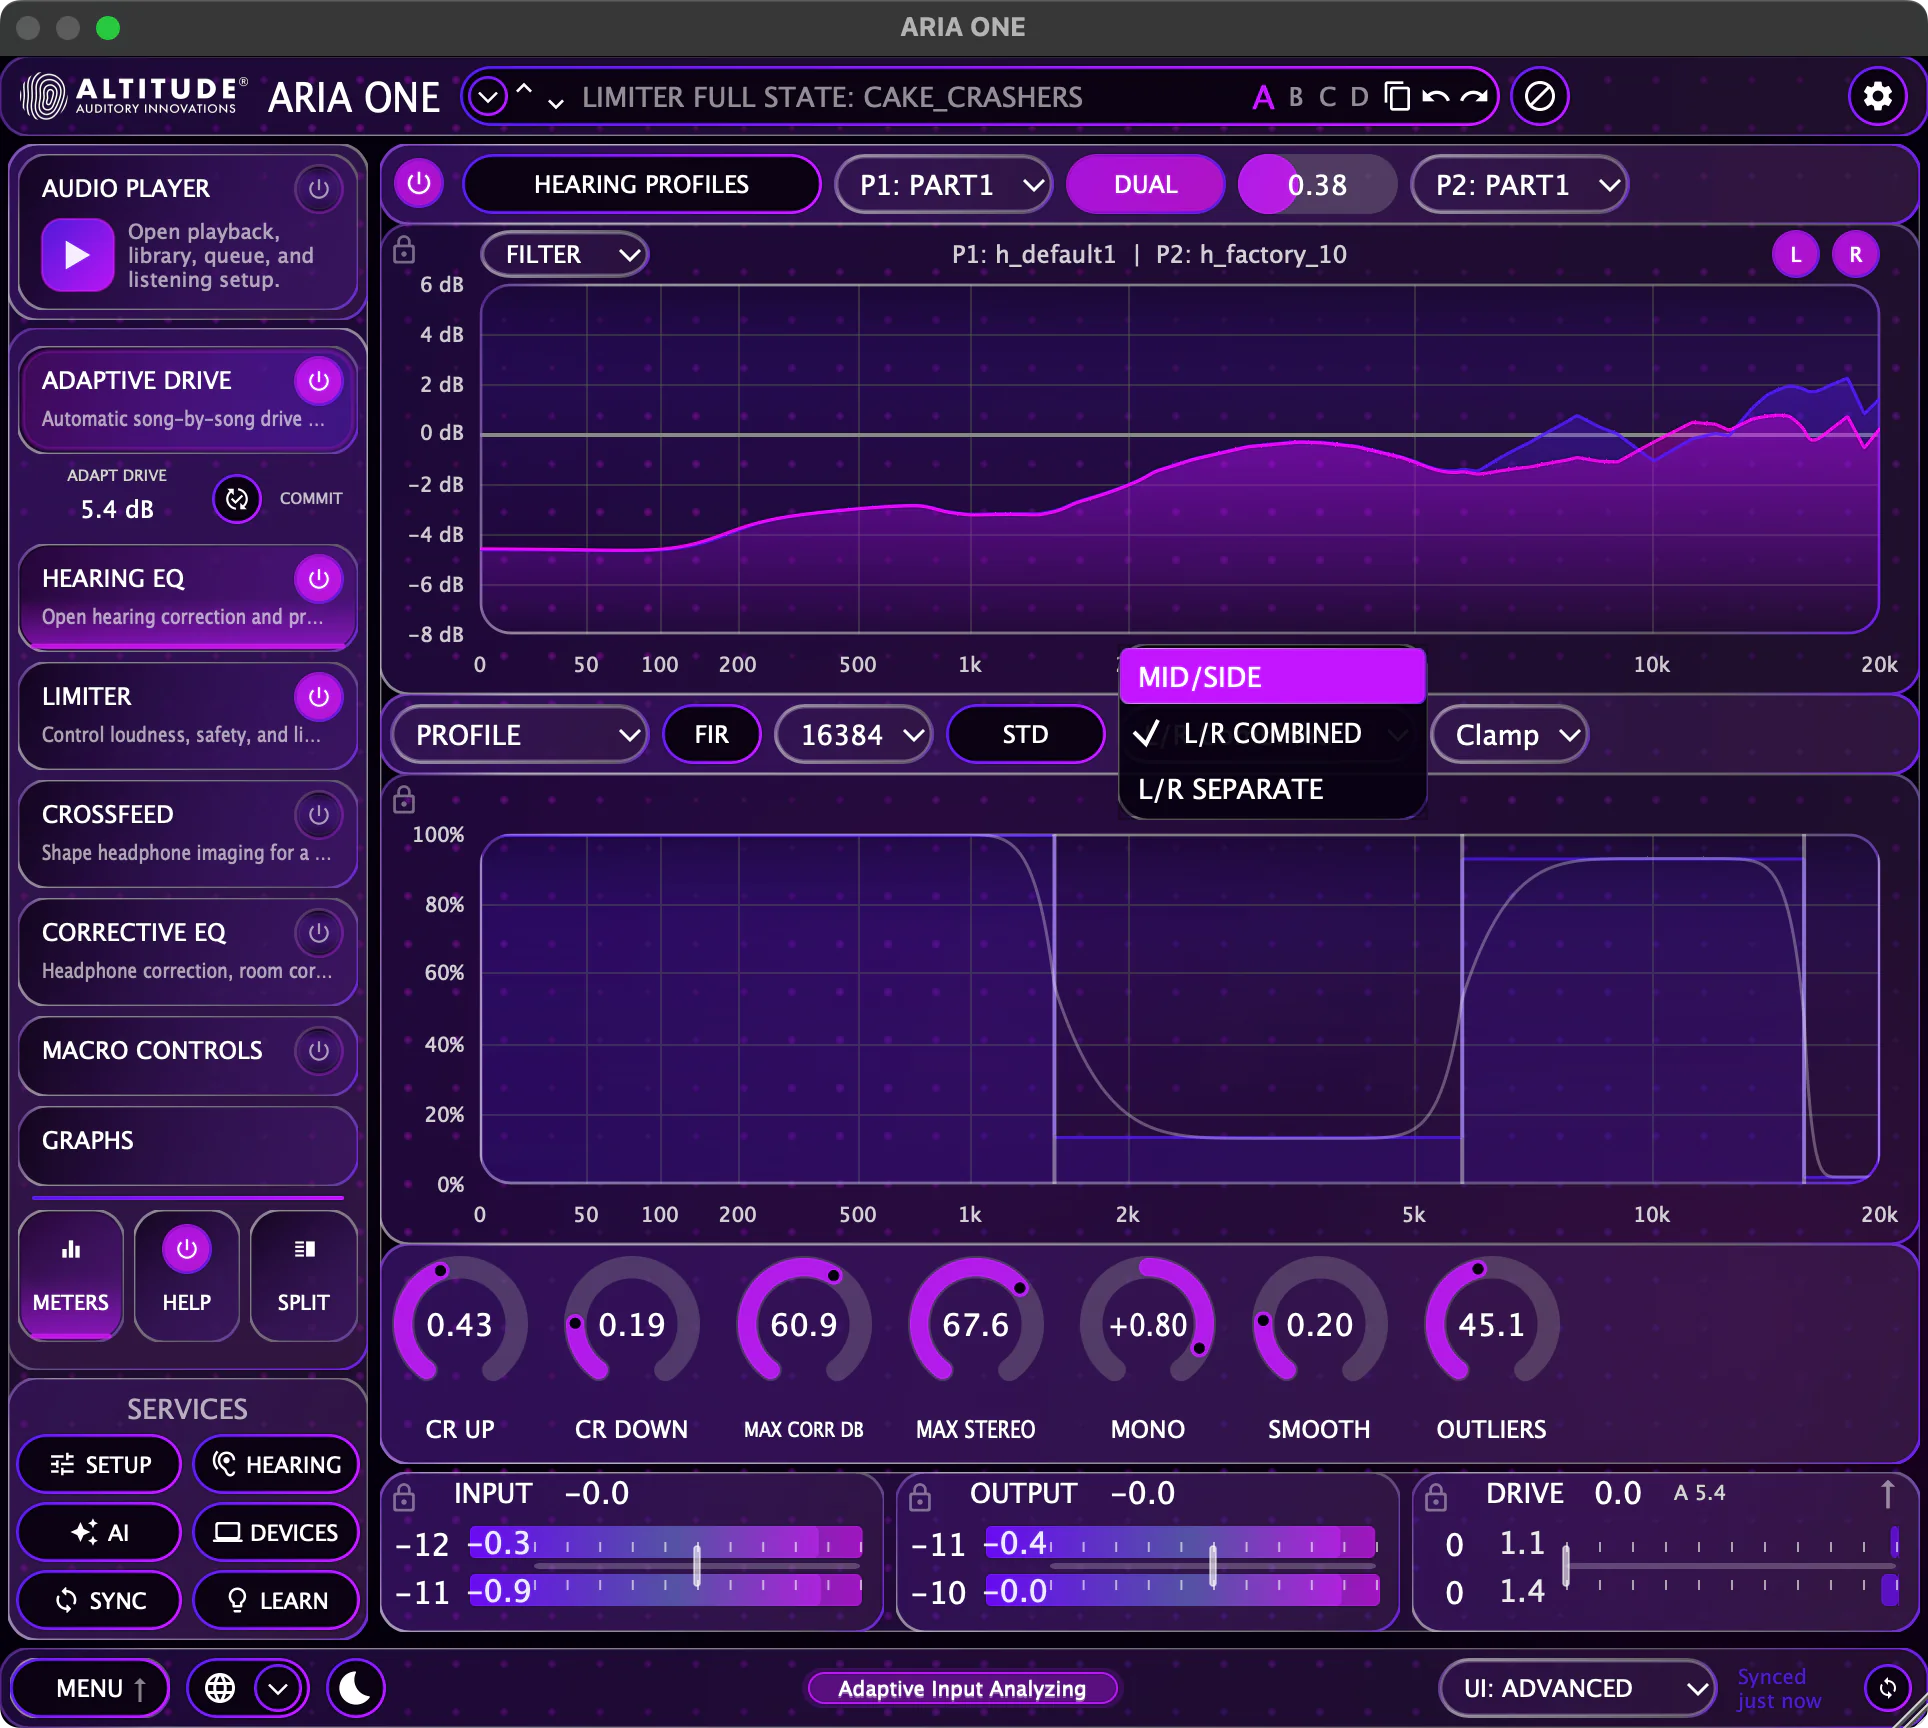Toggle Hearing Profiles power button
Viewport: 1928px width, 1728px height.
coord(419,184)
